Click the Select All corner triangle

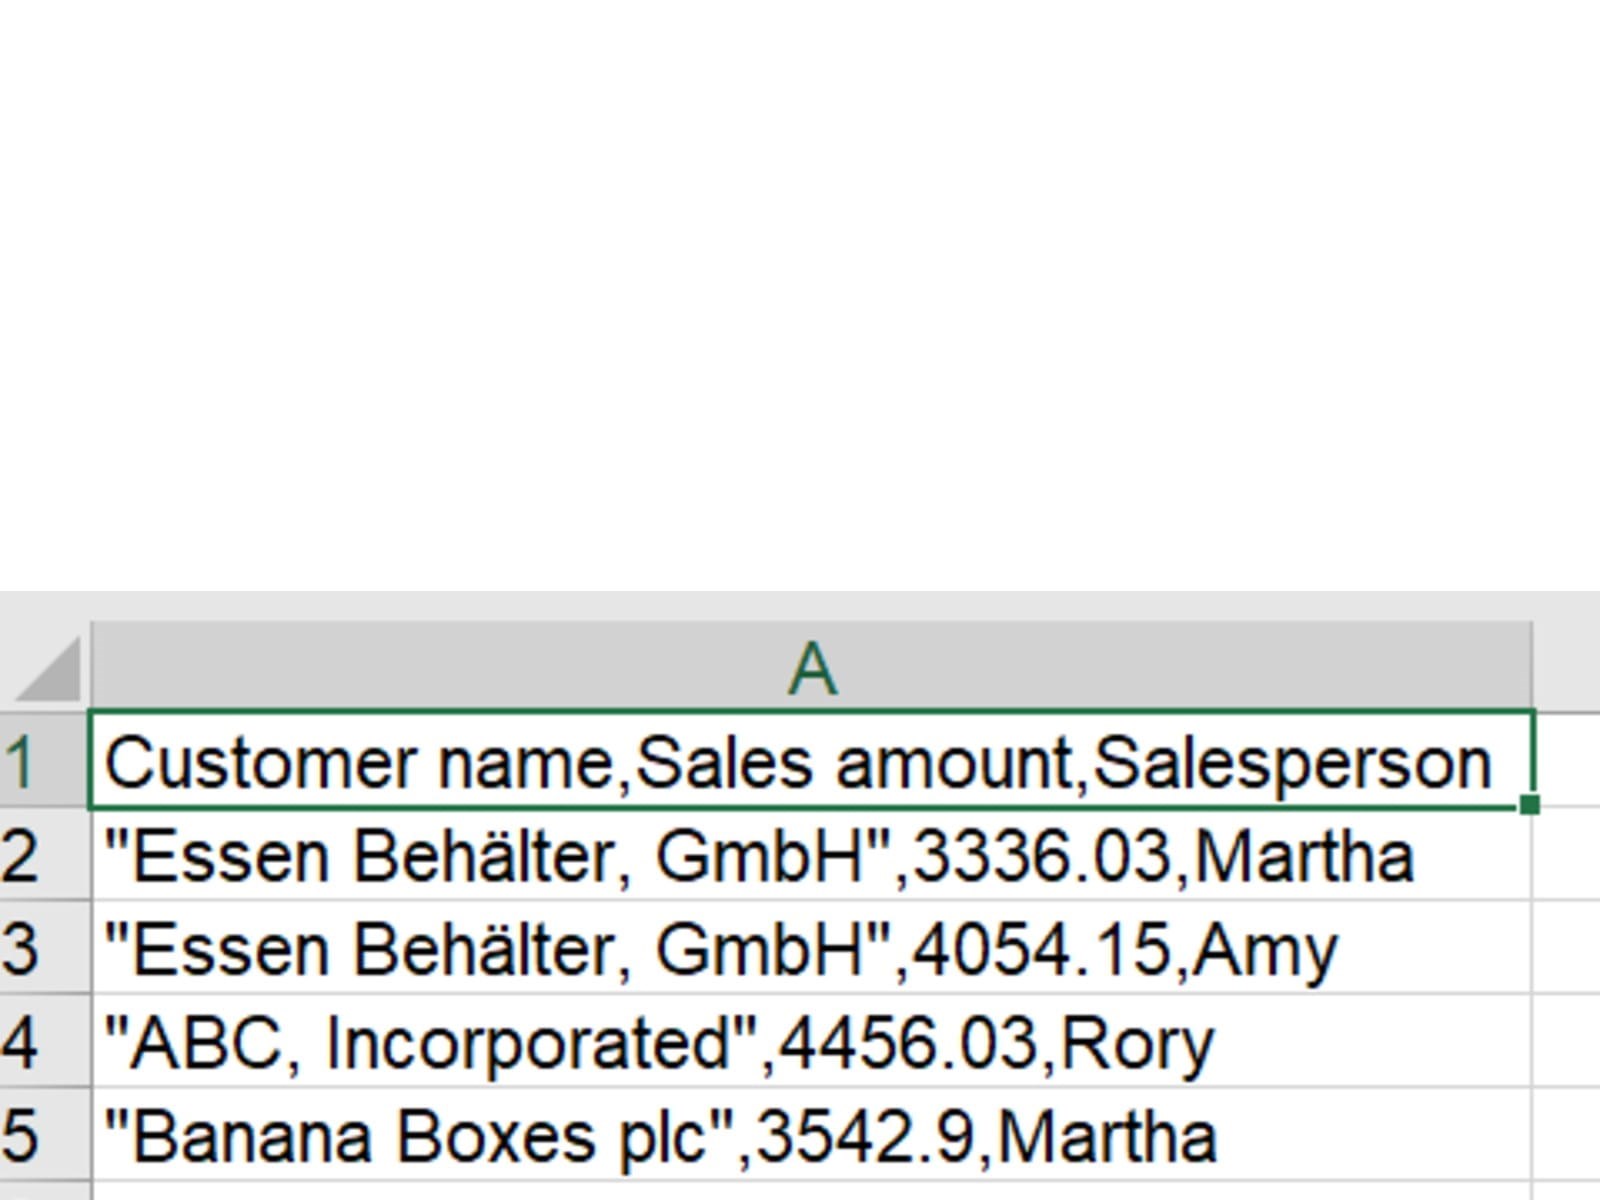(48, 668)
